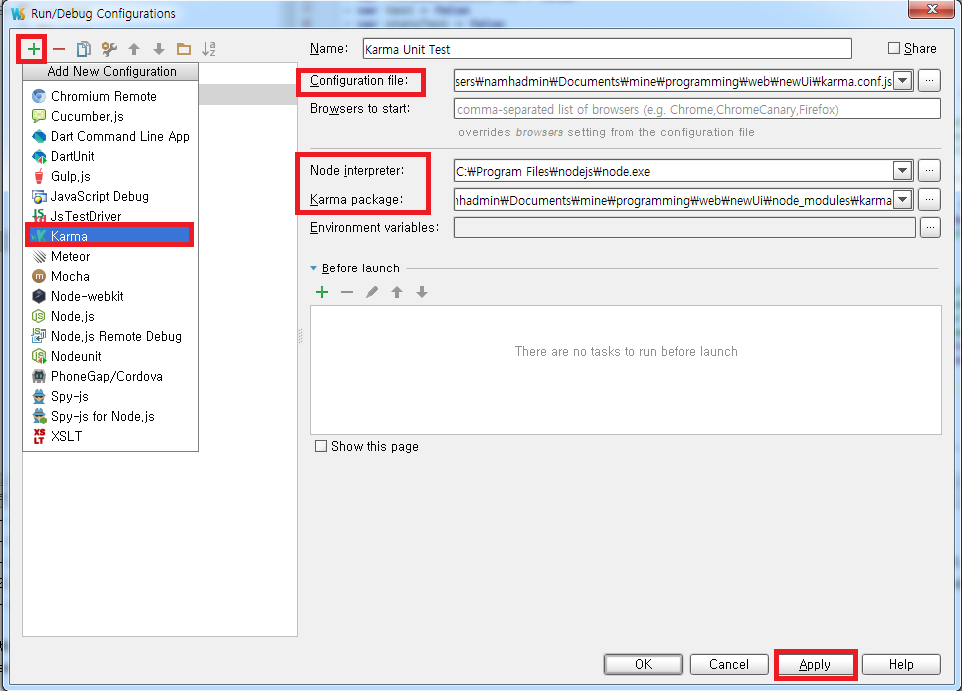
Task: Click the Sort Configurations icon
Action: pos(208,48)
